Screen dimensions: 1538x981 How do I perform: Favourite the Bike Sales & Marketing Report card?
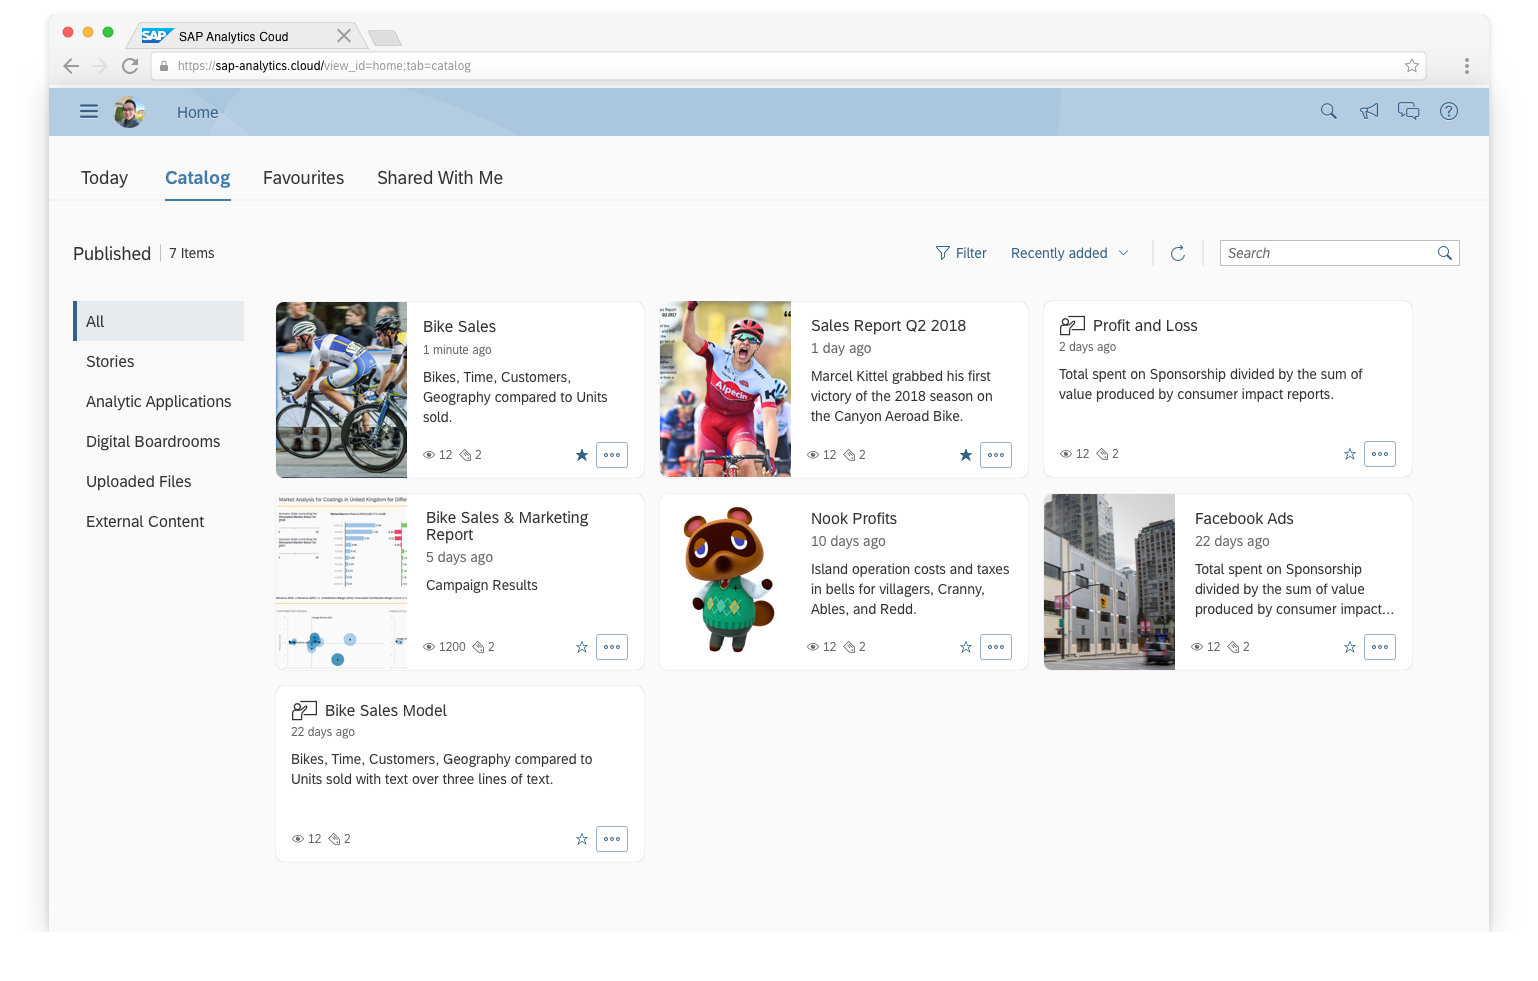click(582, 647)
